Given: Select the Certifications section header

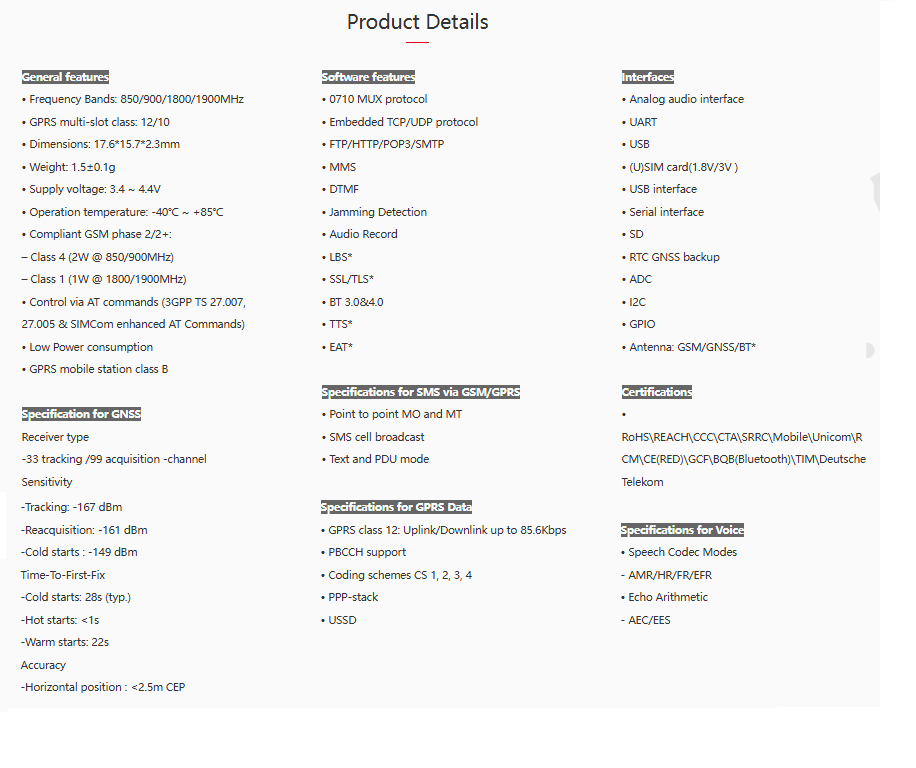Looking at the screenshot, I should (657, 392).
